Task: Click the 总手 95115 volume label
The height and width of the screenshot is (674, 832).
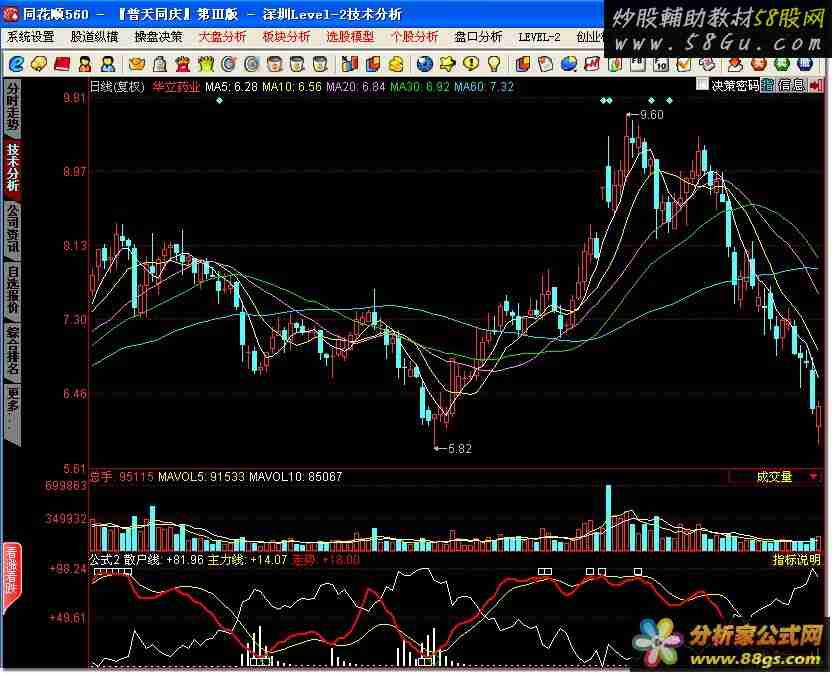Action: 122,477
